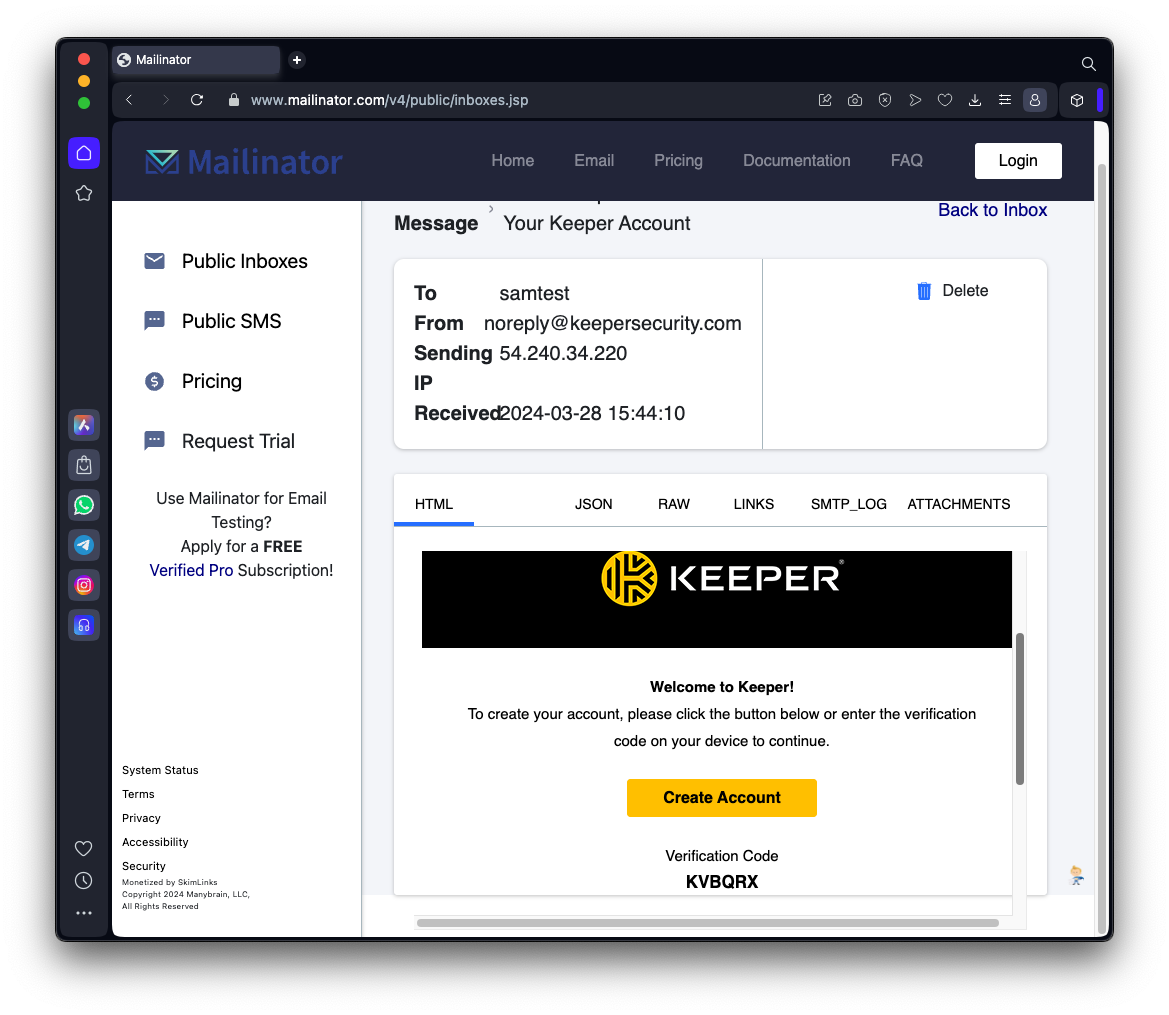The width and height of the screenshot is (1169, 1015).
Task: Click the flow send arrow icon
Action: pyautogui.click(x=915, y=100)
